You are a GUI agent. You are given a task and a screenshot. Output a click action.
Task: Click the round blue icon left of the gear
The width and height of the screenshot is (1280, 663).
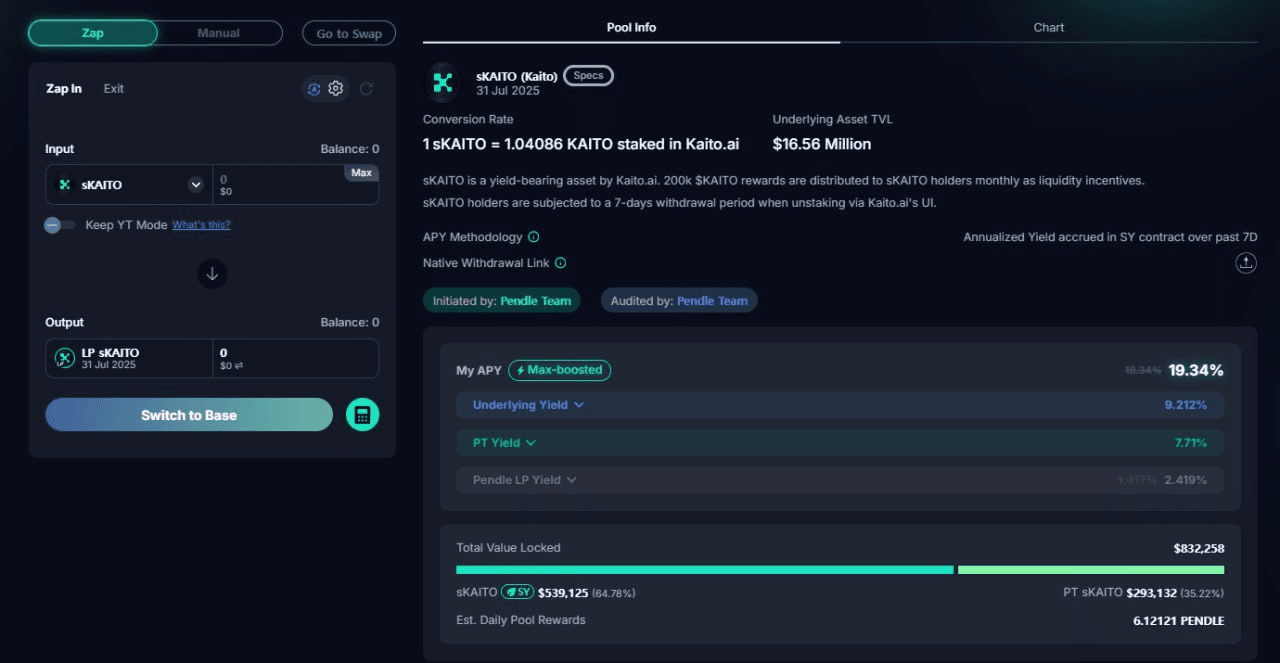click(314, 89)
